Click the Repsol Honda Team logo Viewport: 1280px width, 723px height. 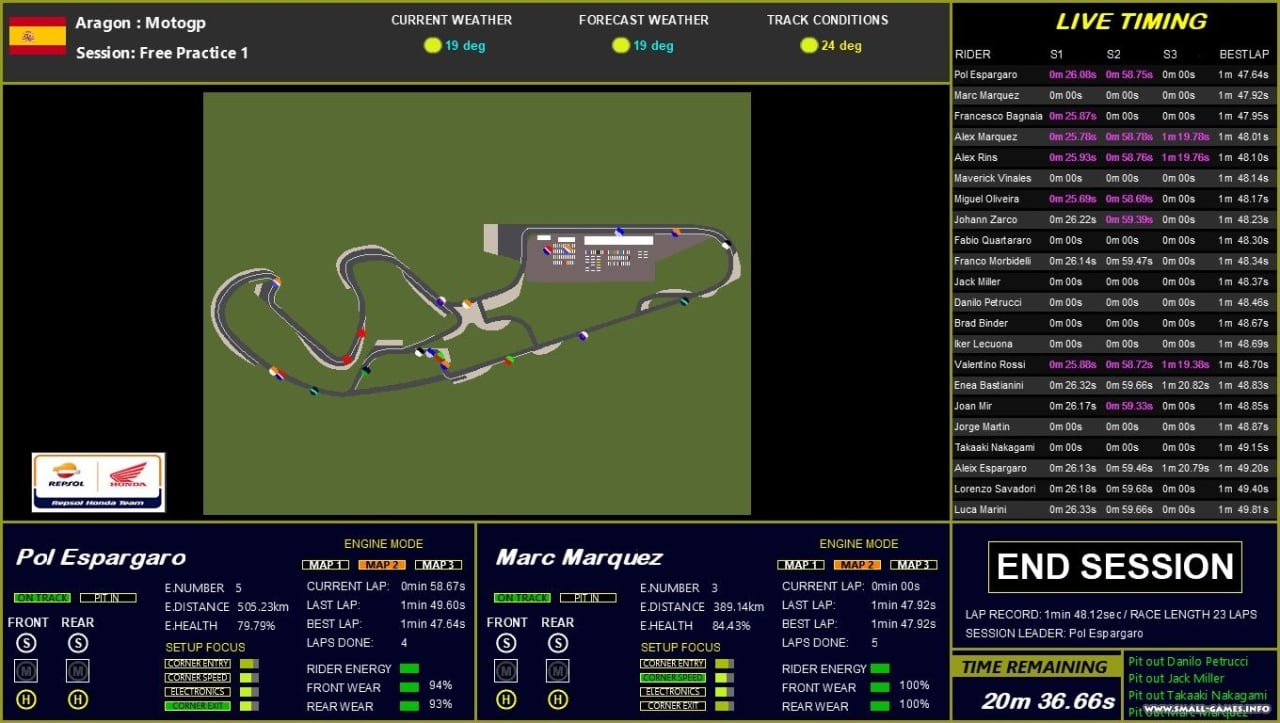tap(98, 482)
